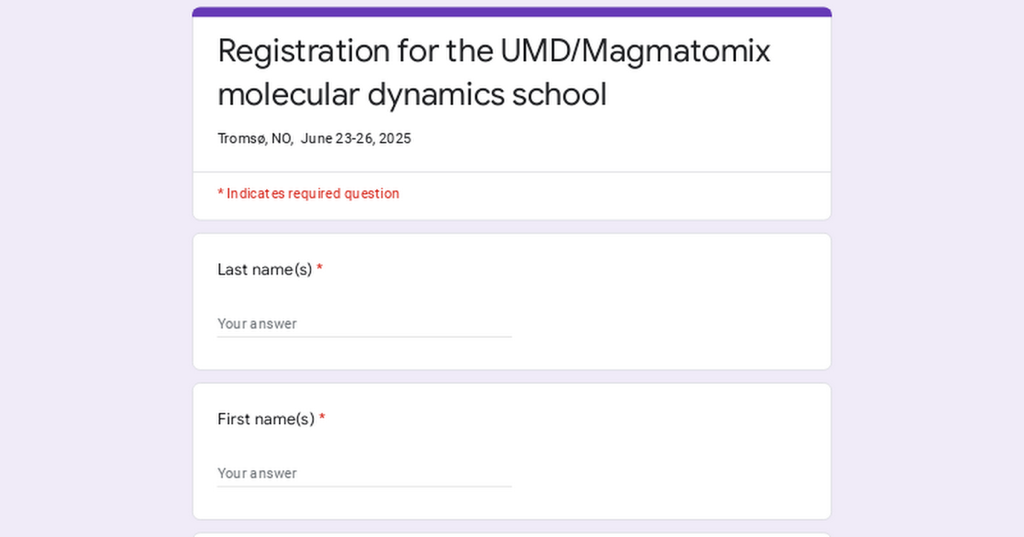This screenshot has height=537, width=1024.
Task: Click the "First name(s)" question label
Action: coord(266,419)
